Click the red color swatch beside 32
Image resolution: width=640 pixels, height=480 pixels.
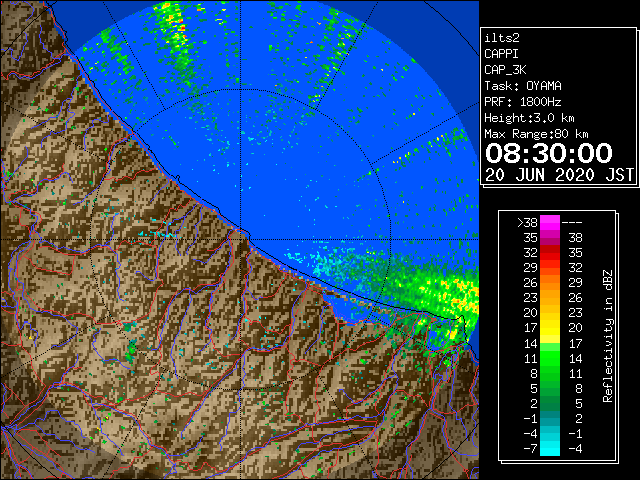(550, 253)
